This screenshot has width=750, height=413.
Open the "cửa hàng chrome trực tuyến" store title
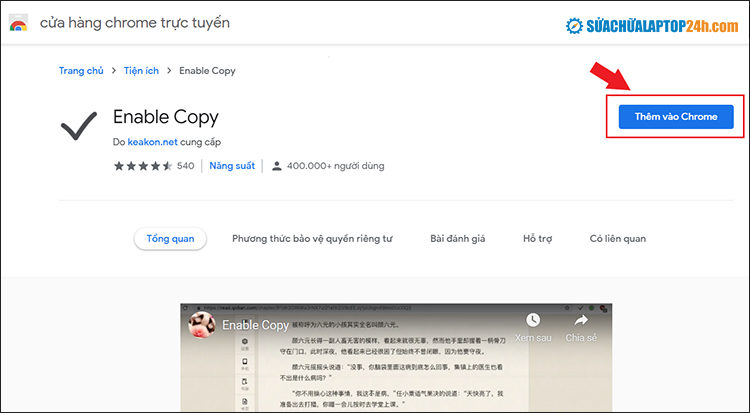click(x=134, y=22)
